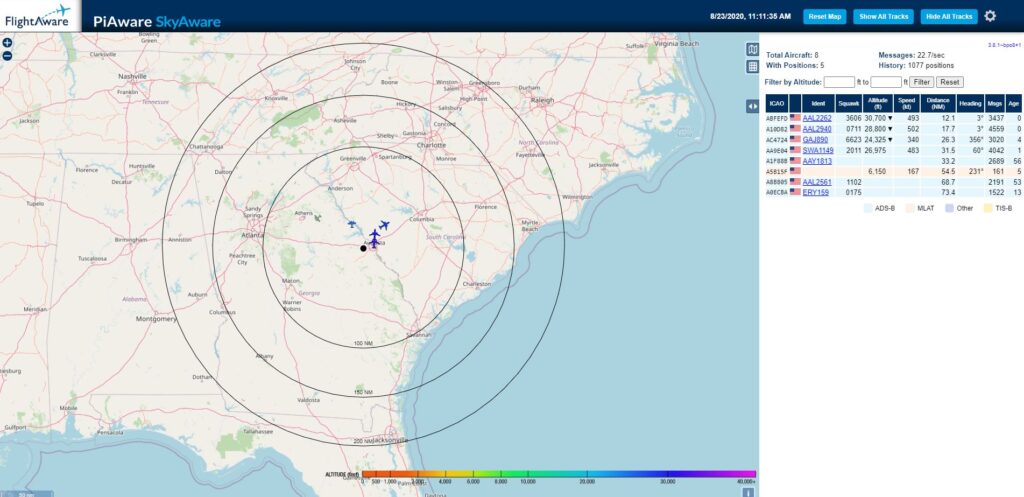Select the green aircraft icon near Athens
1024x497 pixels.
pyautogui.click(x=318, y=217)
